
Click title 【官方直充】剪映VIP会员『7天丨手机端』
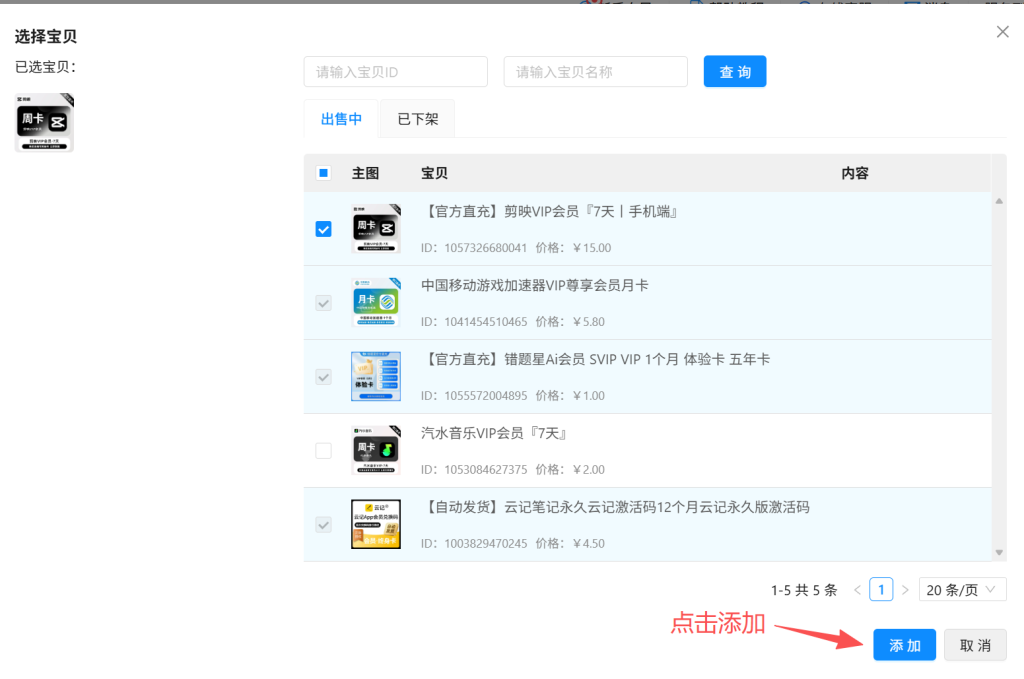[551, 212]
